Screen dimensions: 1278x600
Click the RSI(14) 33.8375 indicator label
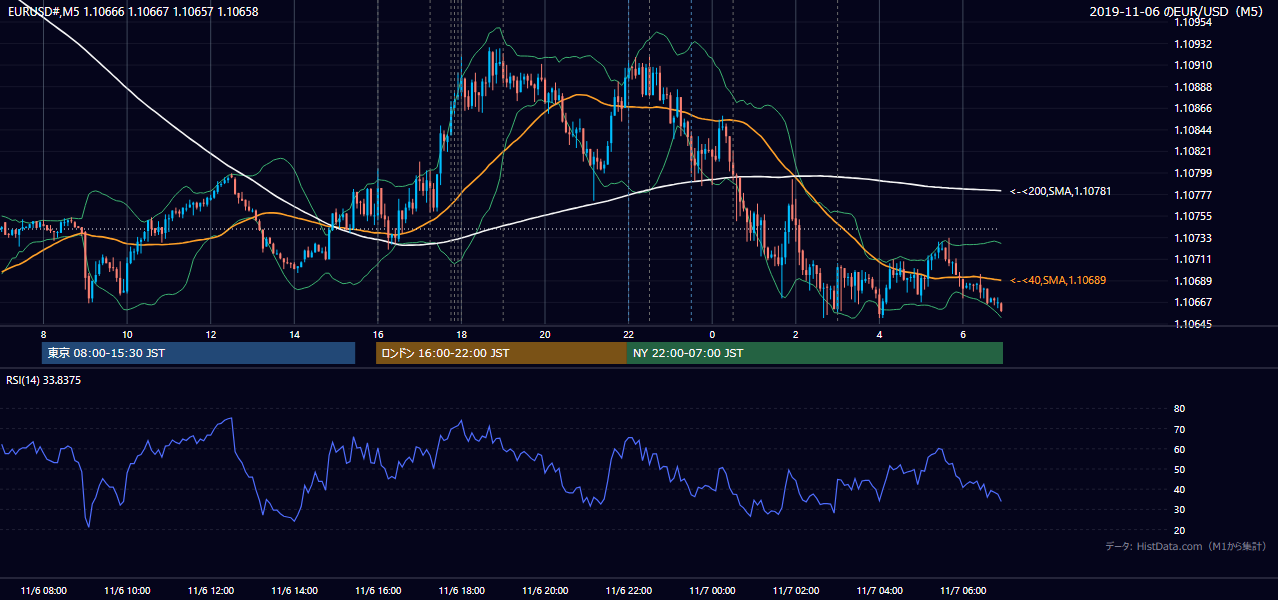[44, 380]
